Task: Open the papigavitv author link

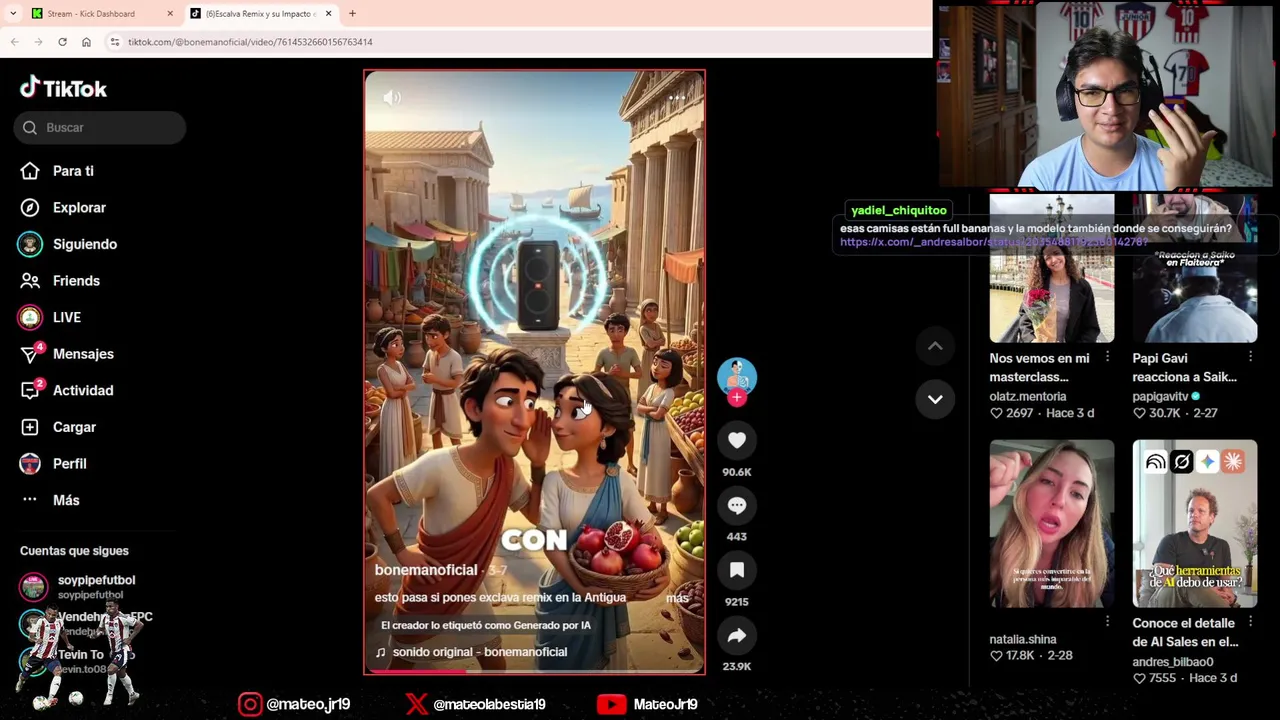Action: (1160, 396)
